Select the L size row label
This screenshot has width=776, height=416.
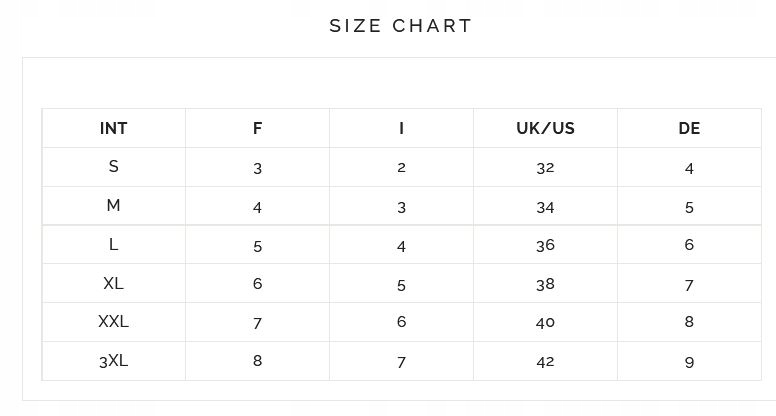[x=114, y=245]
